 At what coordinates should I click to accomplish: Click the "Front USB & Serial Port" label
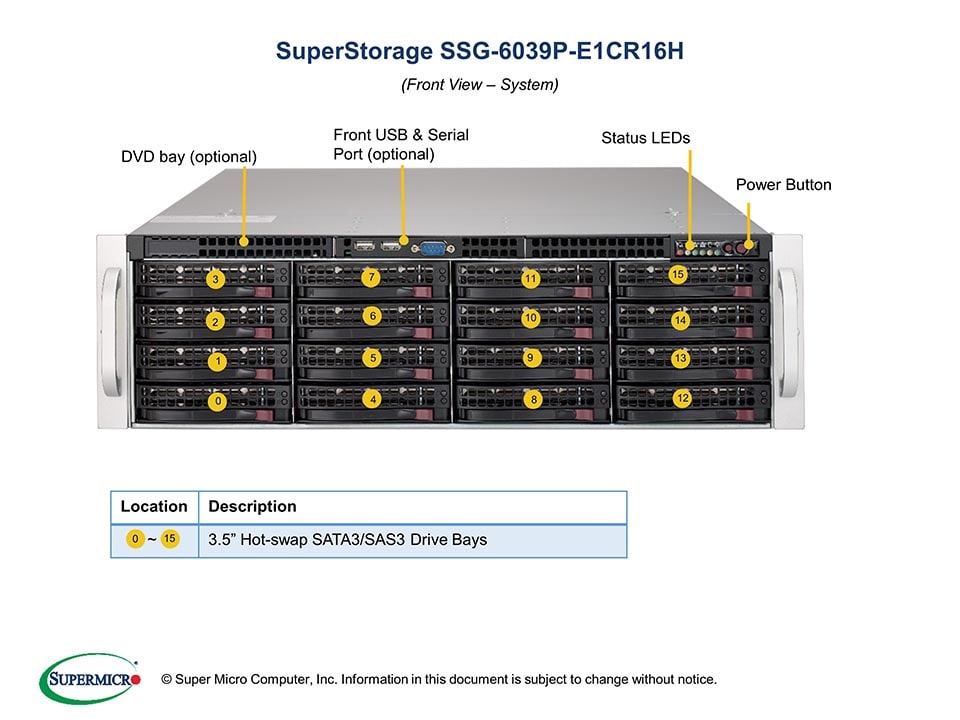(400, 144)
